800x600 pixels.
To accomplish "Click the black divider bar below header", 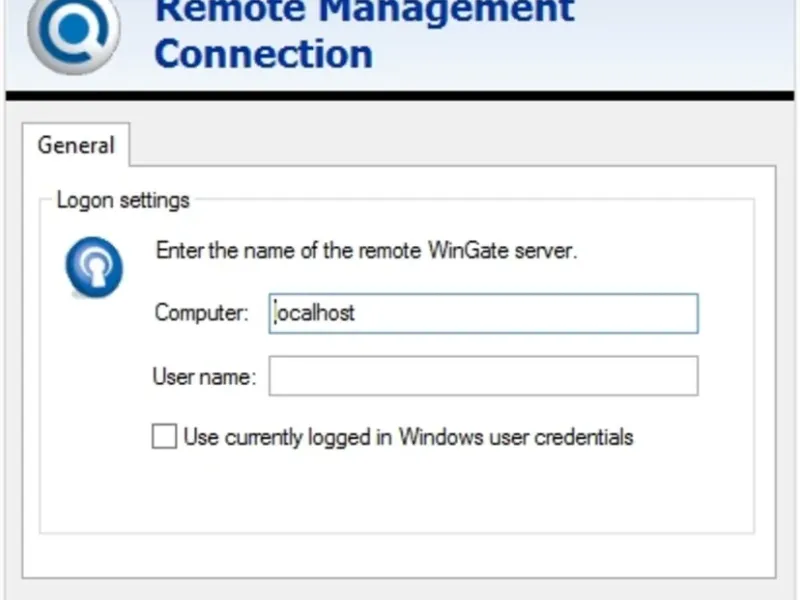I will pos(400,96).
